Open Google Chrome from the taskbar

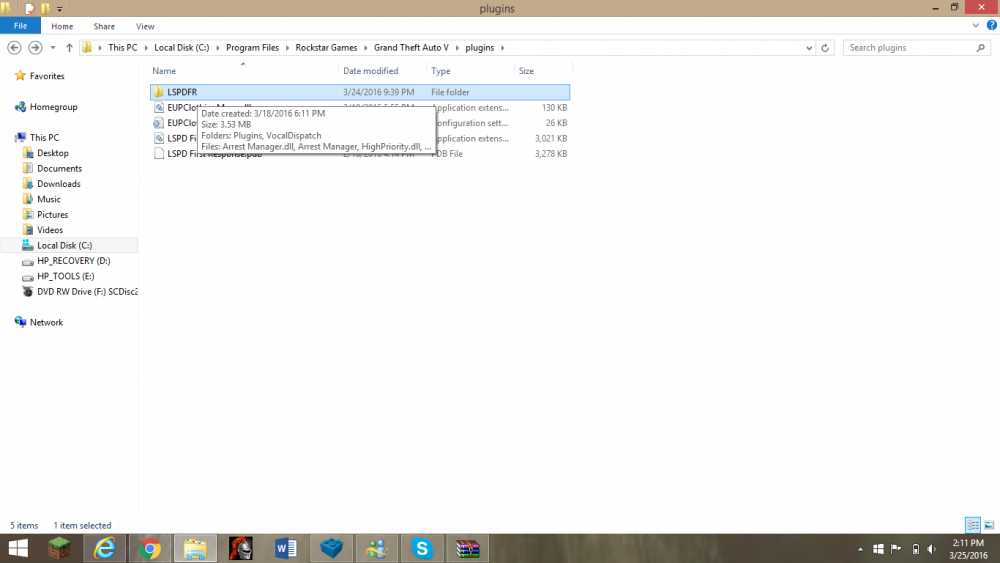(150, 548)
